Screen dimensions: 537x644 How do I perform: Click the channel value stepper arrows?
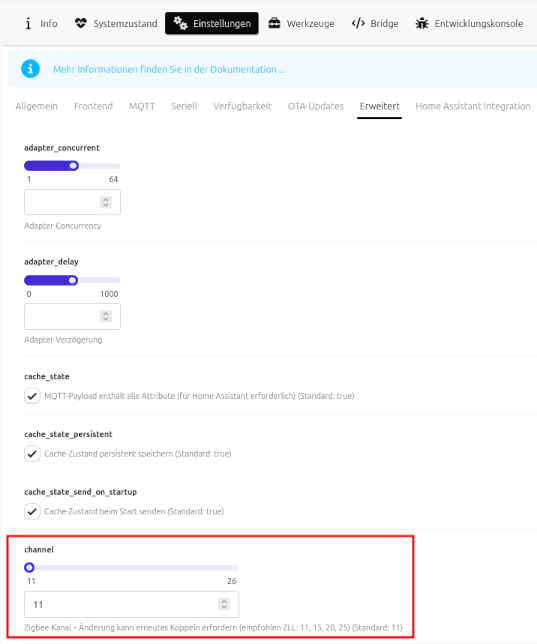pyautogui.click(x=224, y=604)
